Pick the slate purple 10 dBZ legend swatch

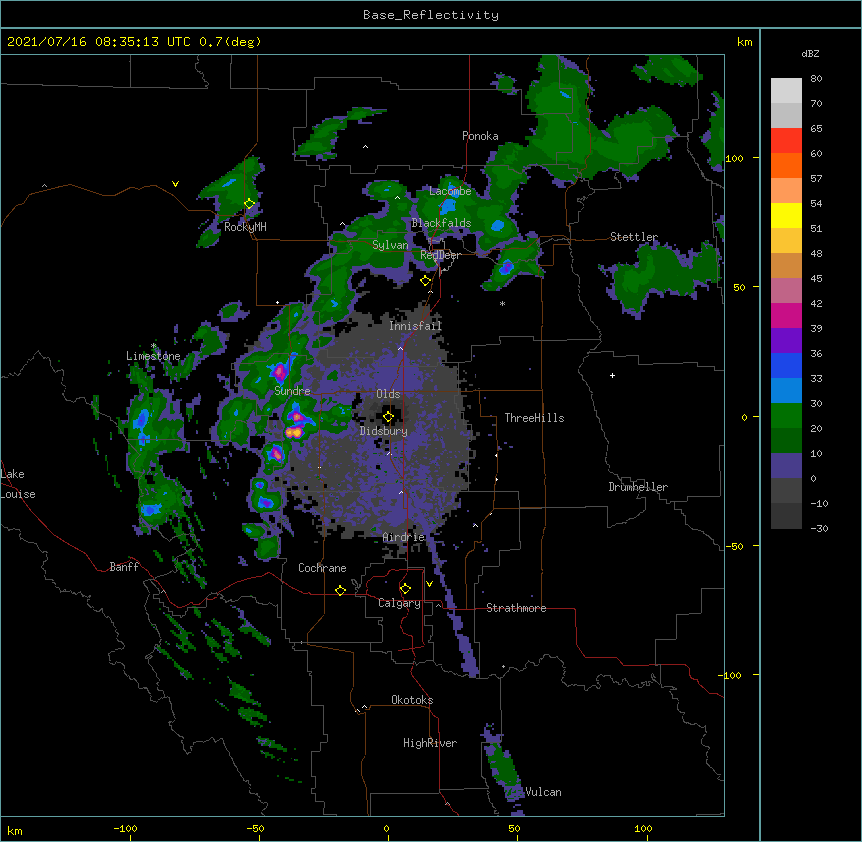[786, 466]
